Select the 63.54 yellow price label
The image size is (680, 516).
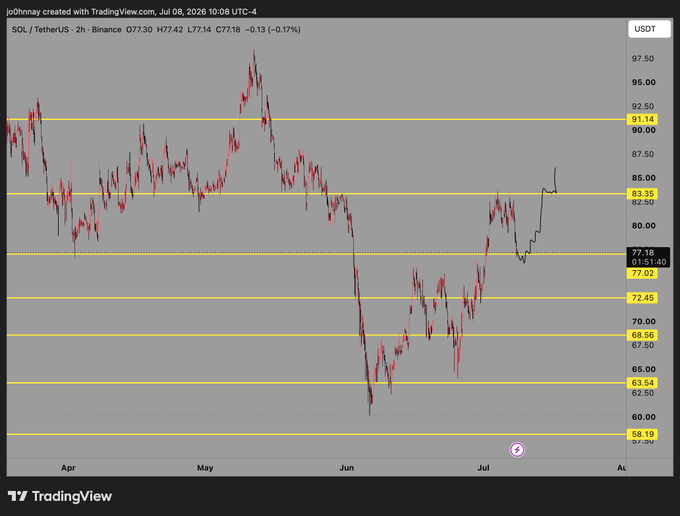642,383
